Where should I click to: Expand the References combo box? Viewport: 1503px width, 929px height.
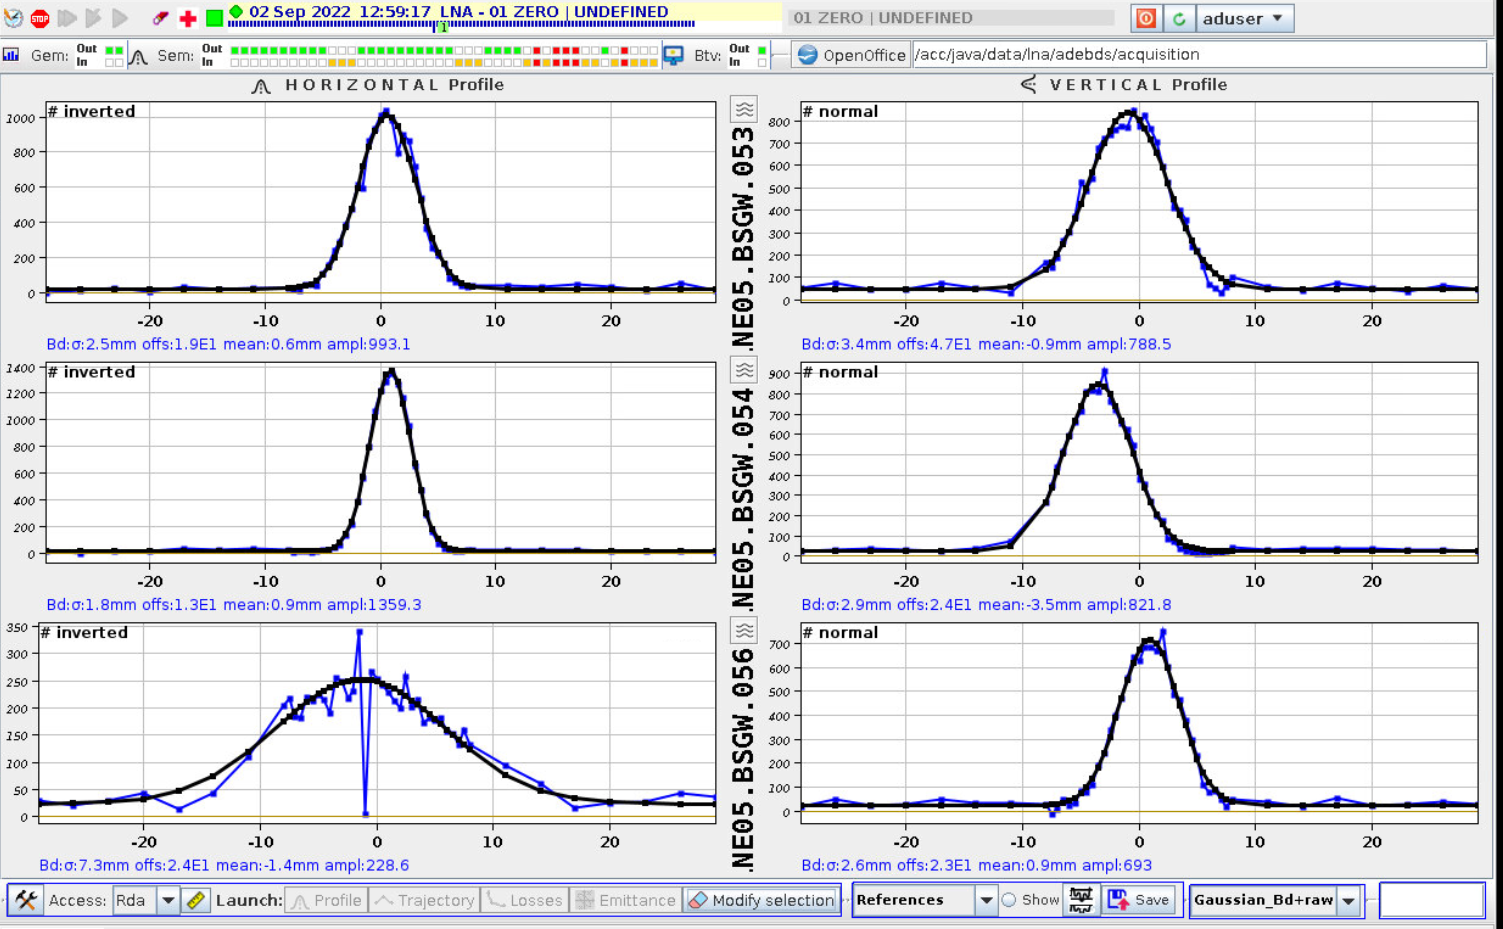pos(986,900)
